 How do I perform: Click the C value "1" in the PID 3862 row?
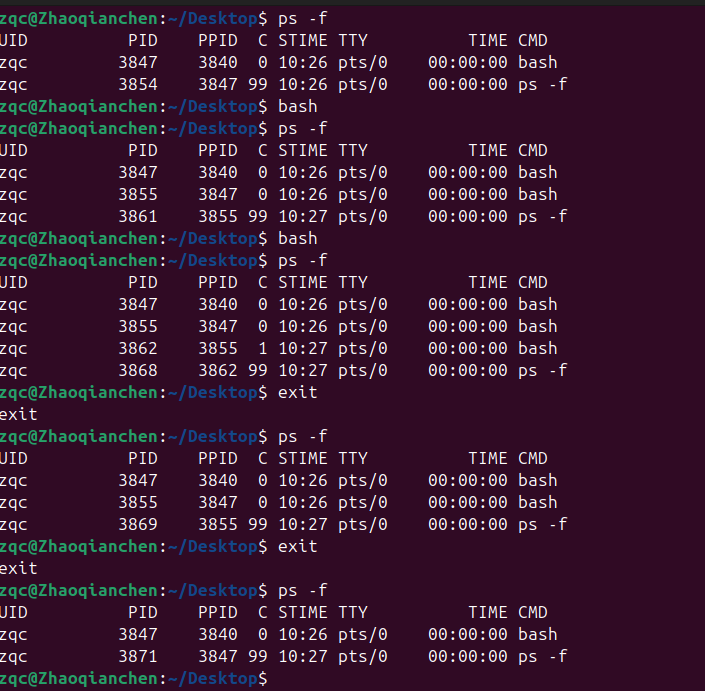coord(263,348)
